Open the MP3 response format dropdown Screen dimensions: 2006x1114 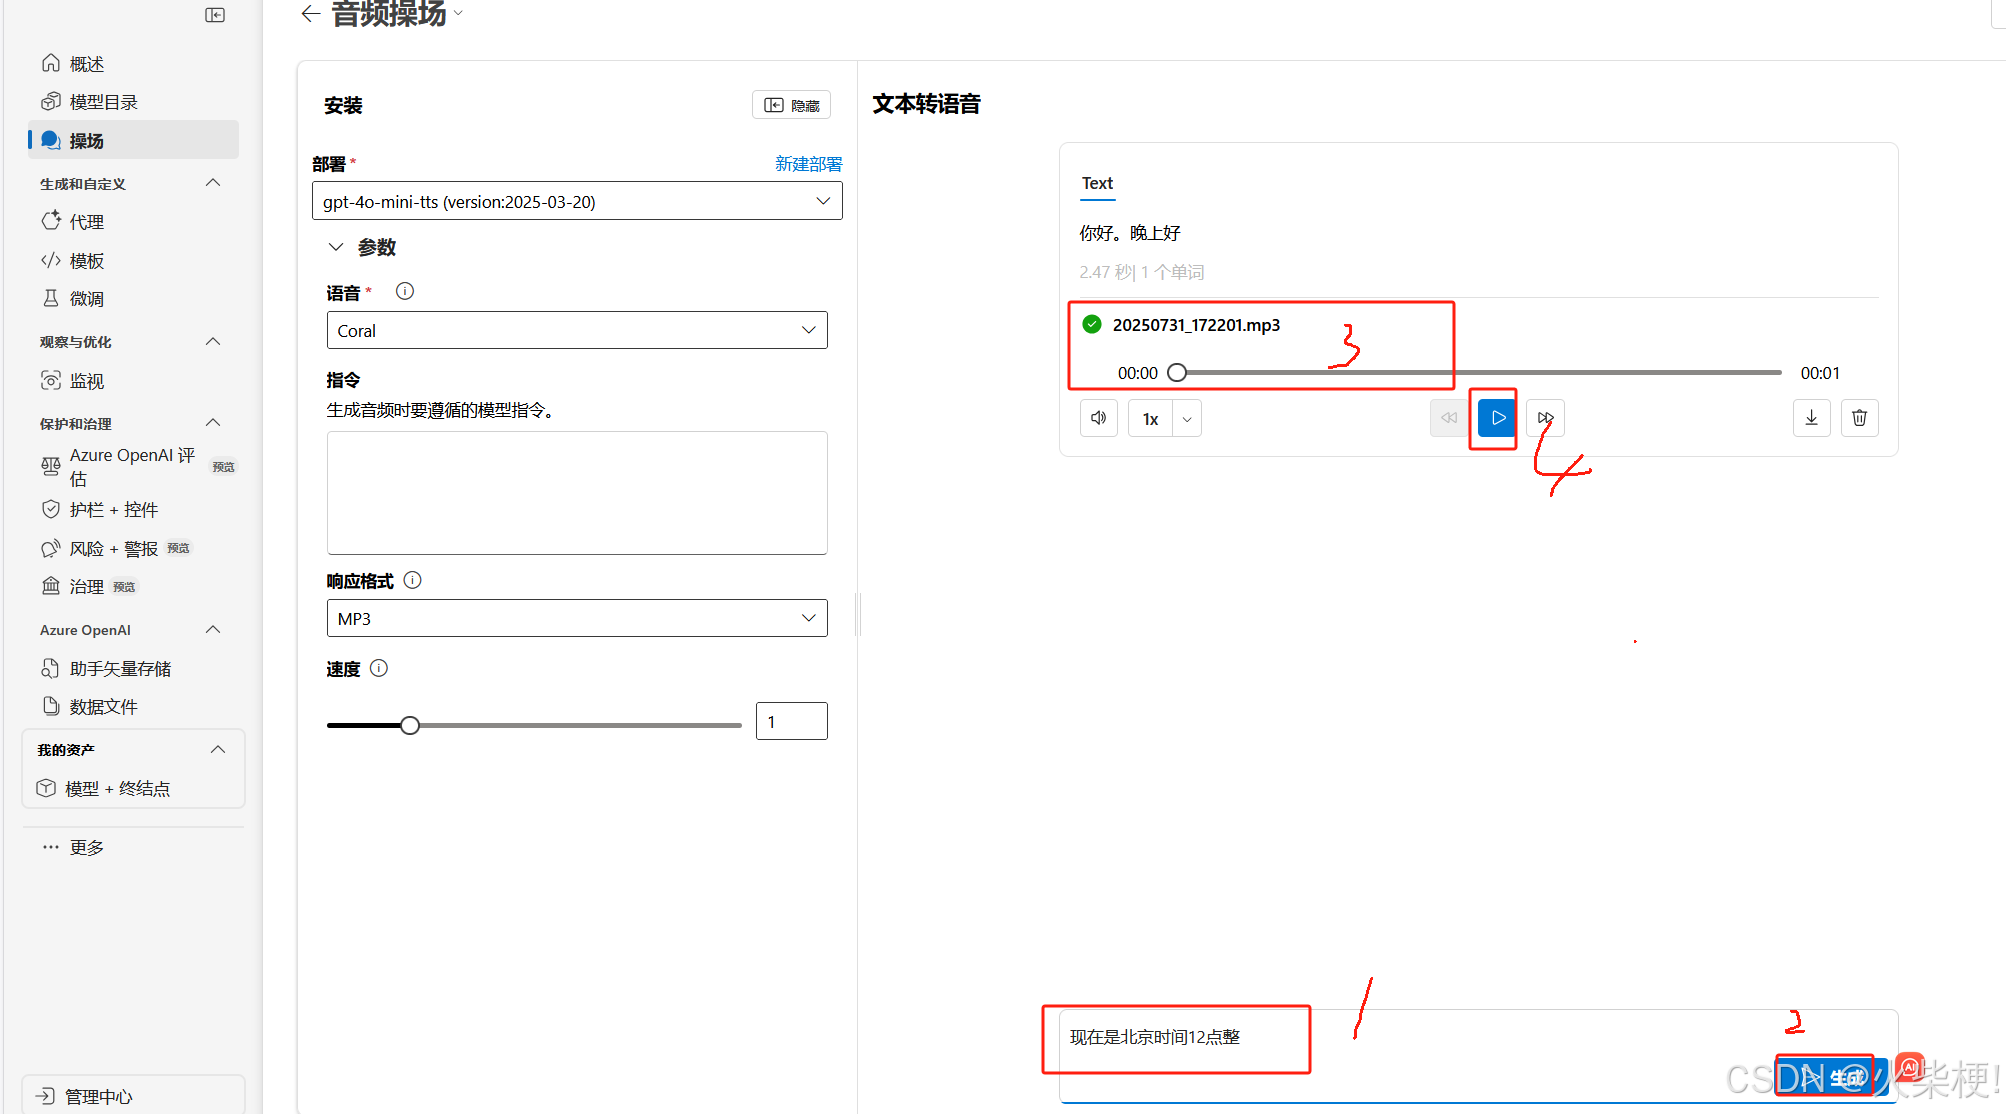click(x=577, y=618)
